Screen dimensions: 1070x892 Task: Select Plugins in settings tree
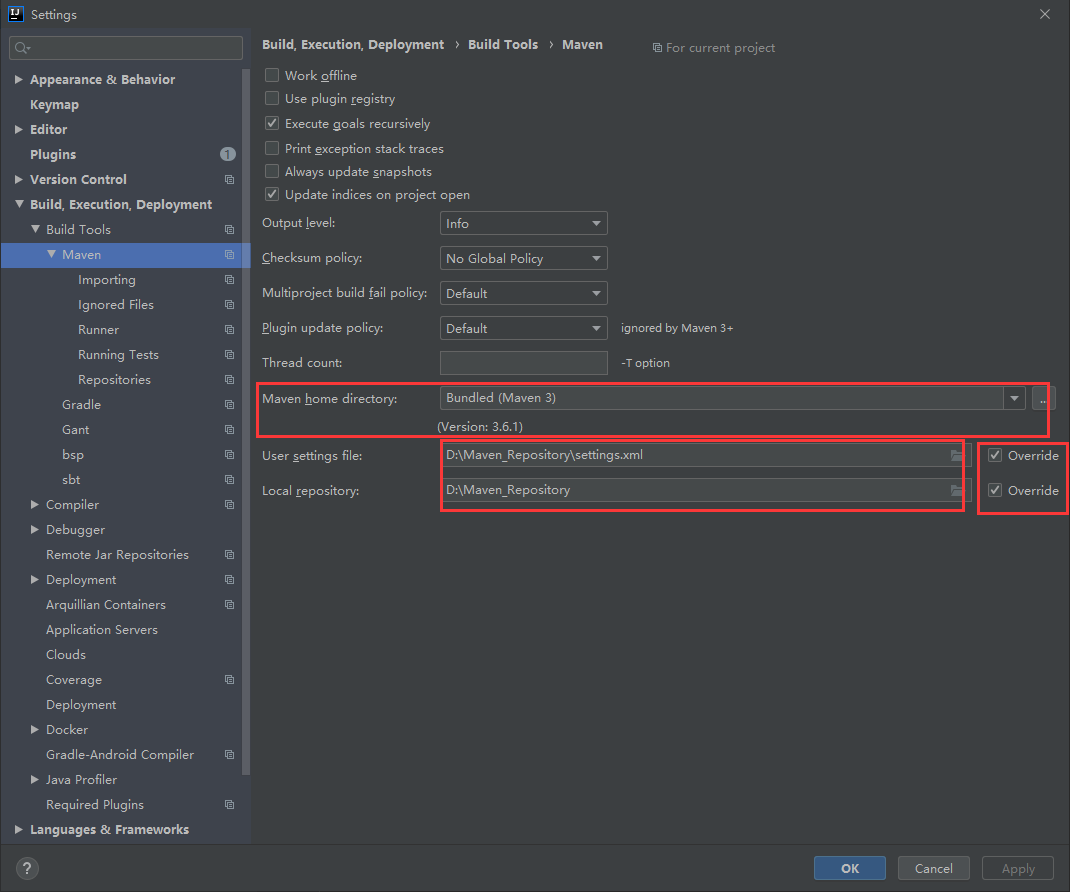[53, 154]
